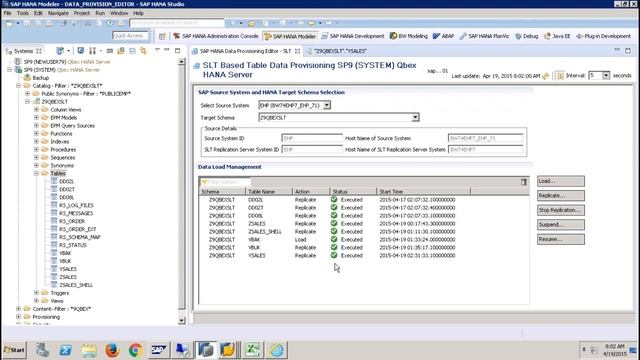Select the RS_ORDER table in the tree

[72, 221]
